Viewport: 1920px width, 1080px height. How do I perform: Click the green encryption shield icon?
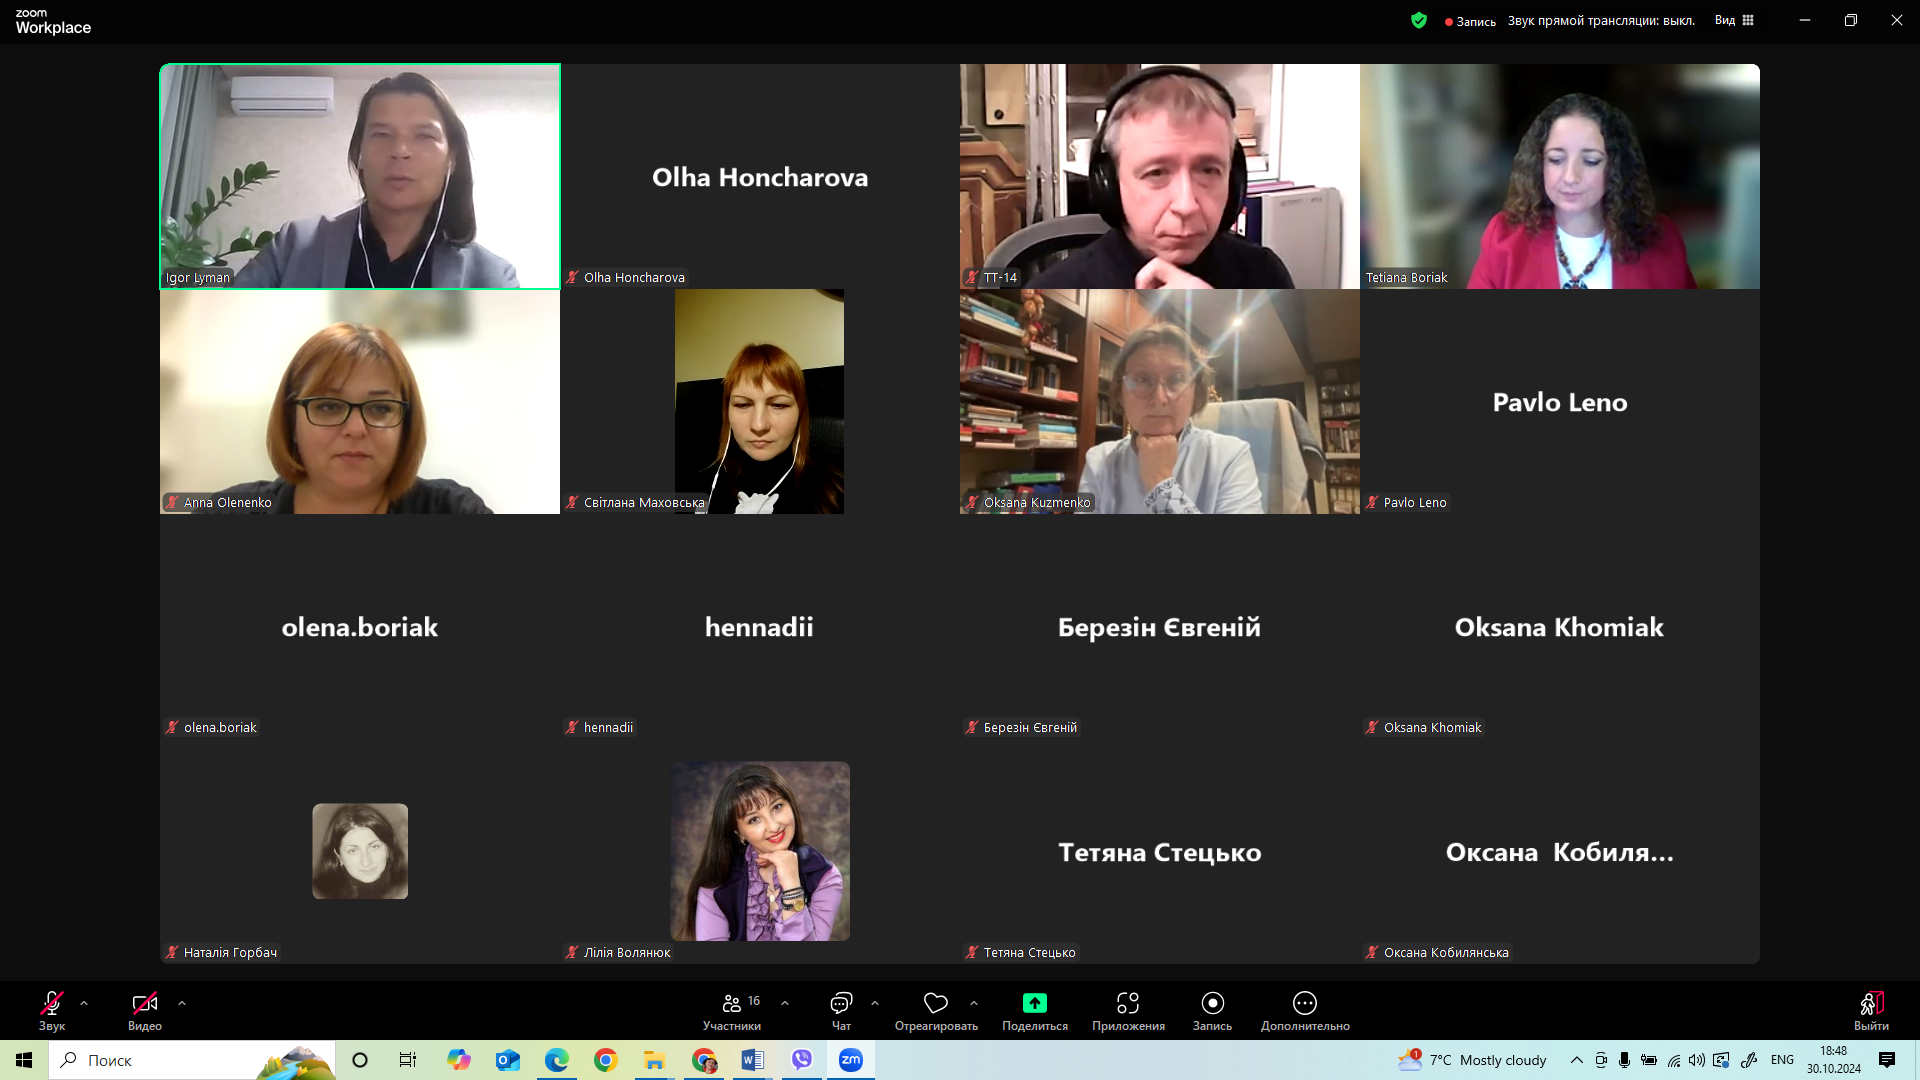[x=1419, y=20]
